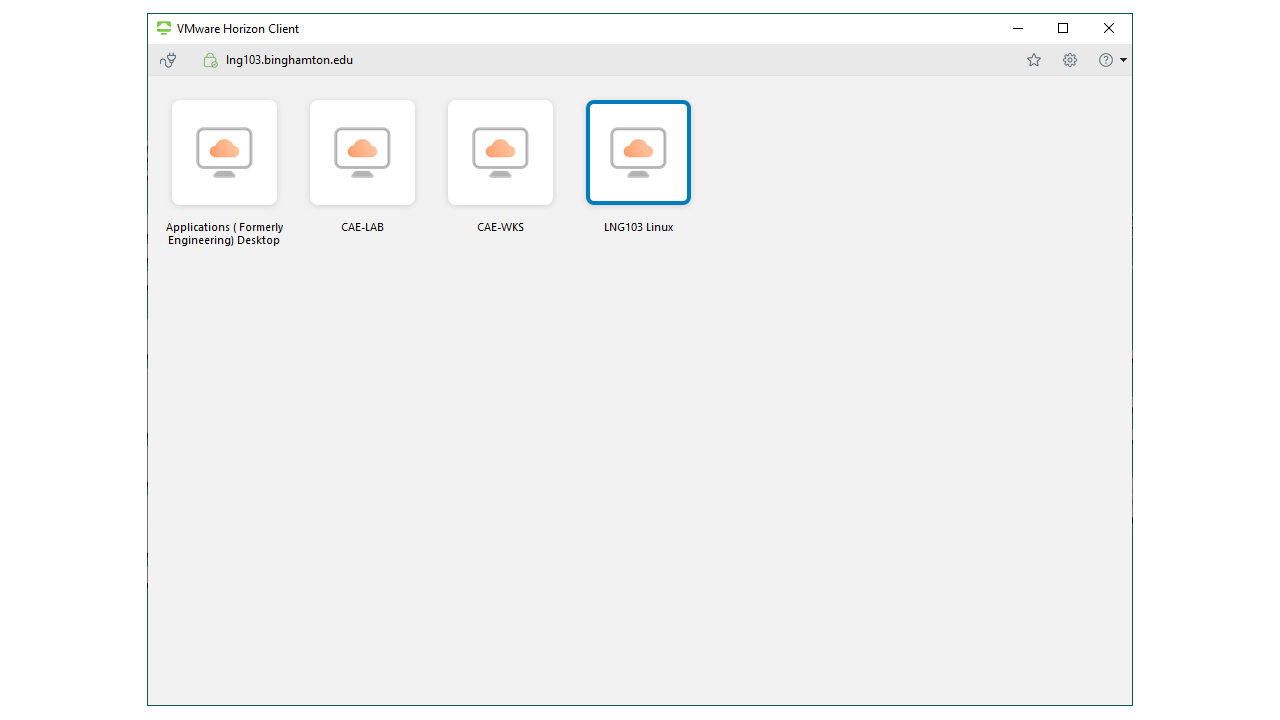Expand the help dropdown arrow
Image resolution: width=1280 pixels, height=720 pixels.
pos(1124,60)
